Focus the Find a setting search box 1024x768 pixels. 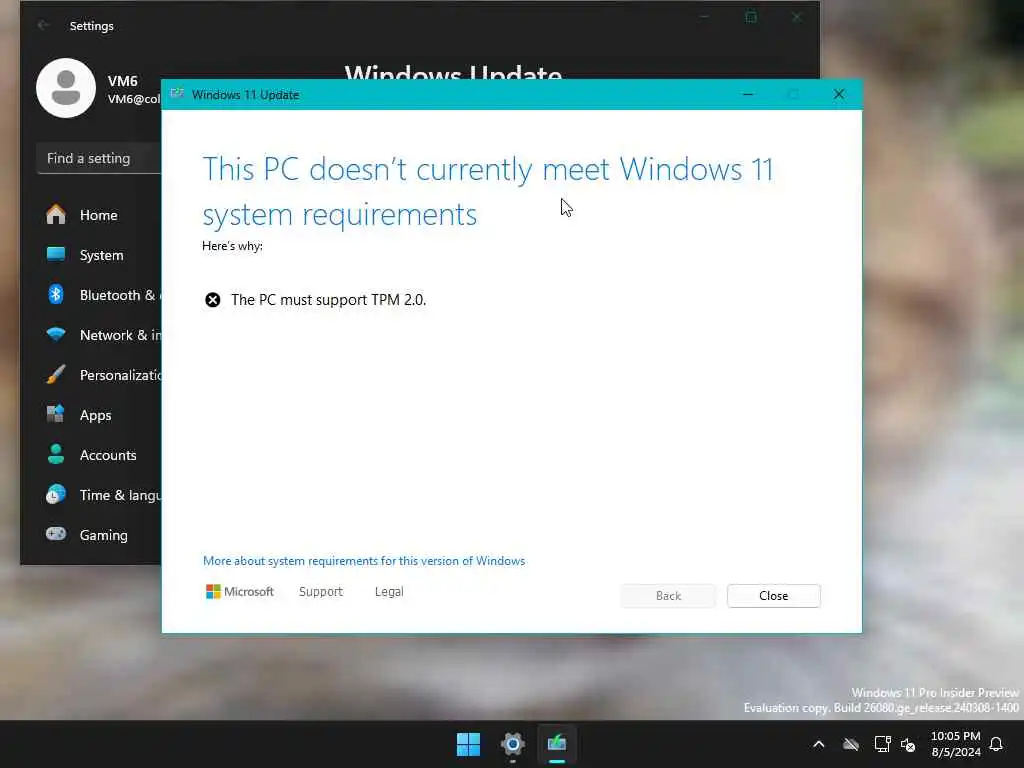tap(99, 158)
